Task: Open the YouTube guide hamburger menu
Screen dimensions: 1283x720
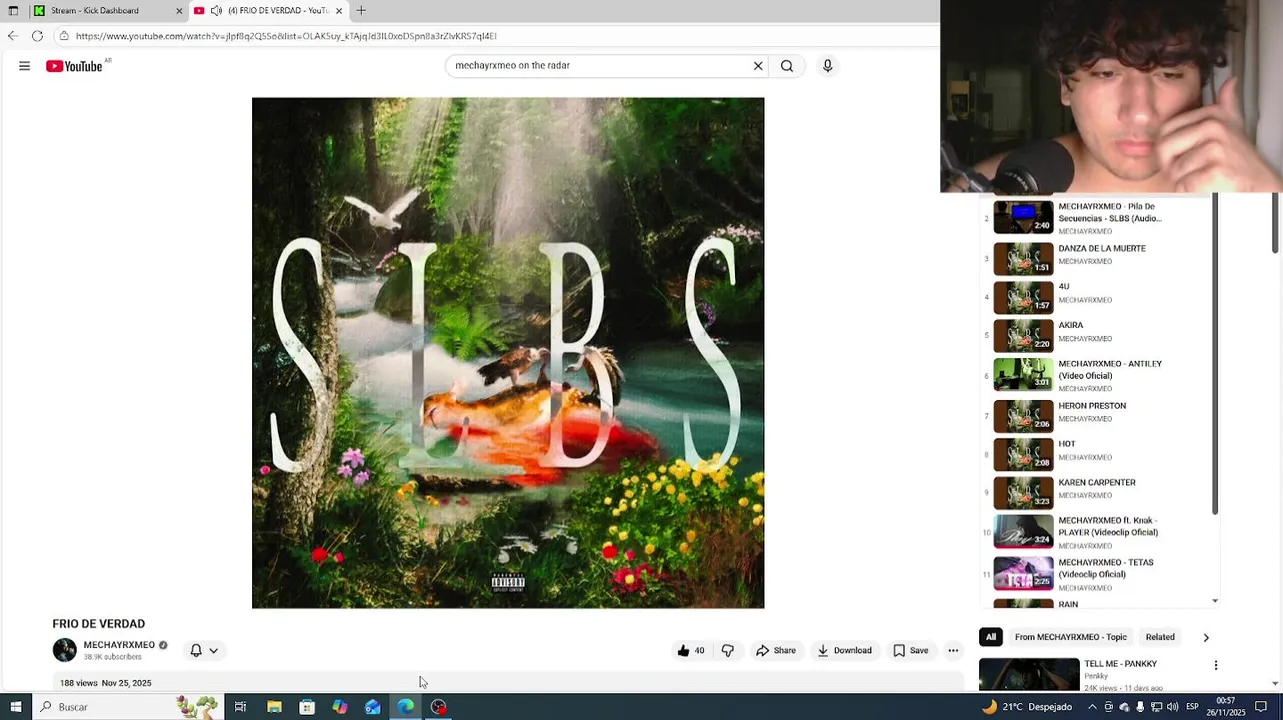Action: [24, 66]
